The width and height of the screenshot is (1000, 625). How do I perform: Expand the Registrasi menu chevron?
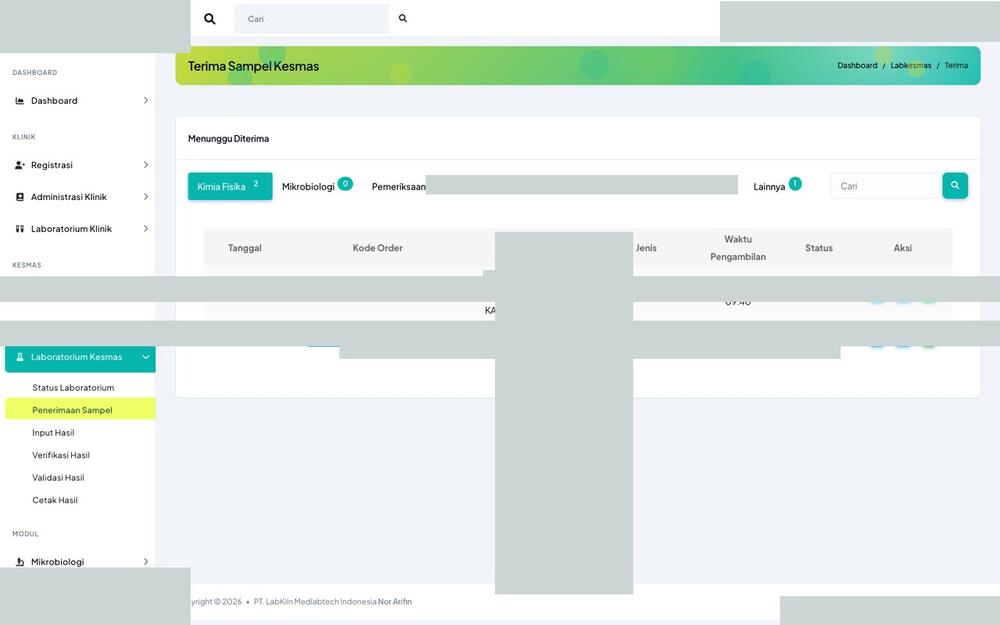coord(146,165)
